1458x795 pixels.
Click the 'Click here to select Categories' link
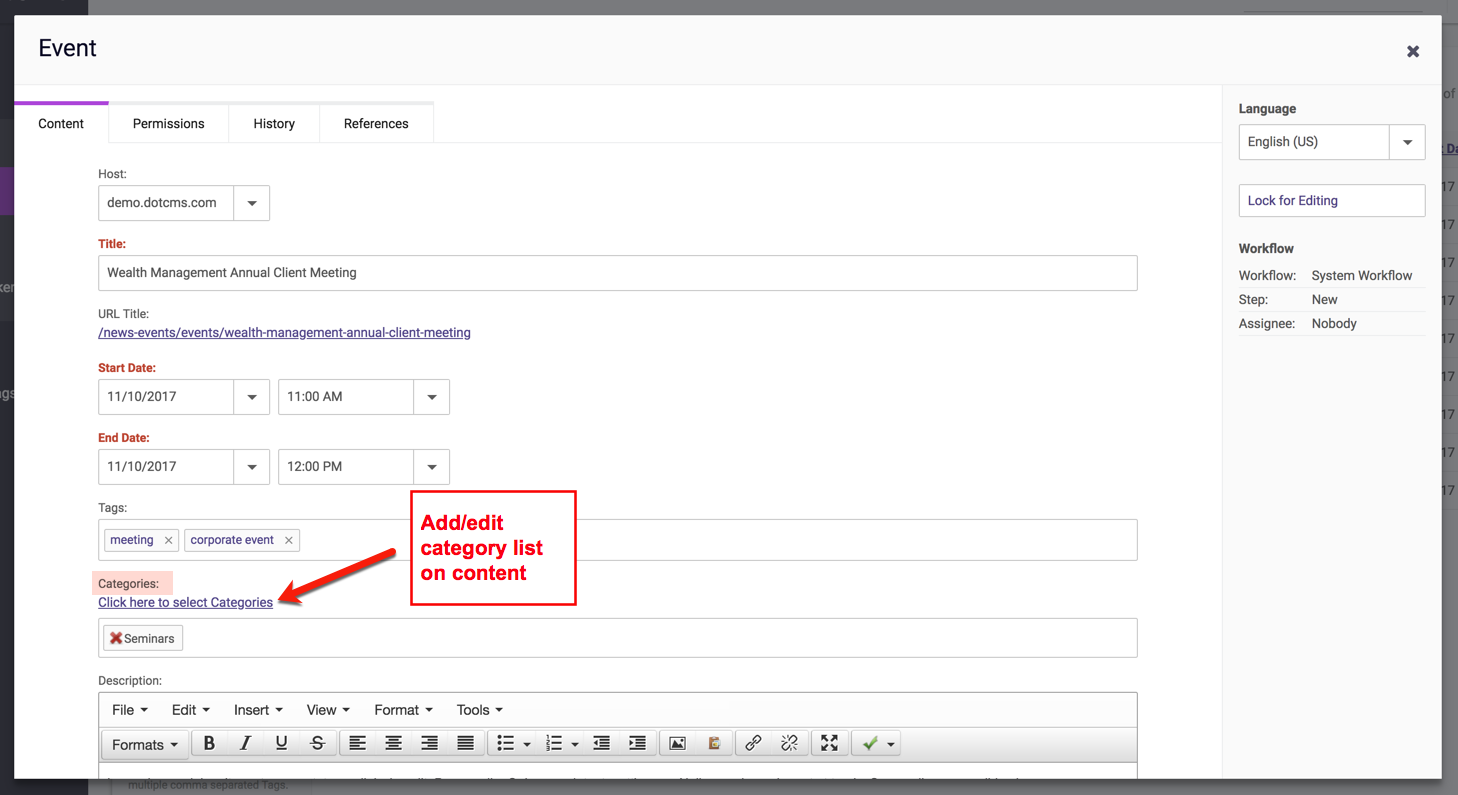pyautogui.click(x=185, y=602)
